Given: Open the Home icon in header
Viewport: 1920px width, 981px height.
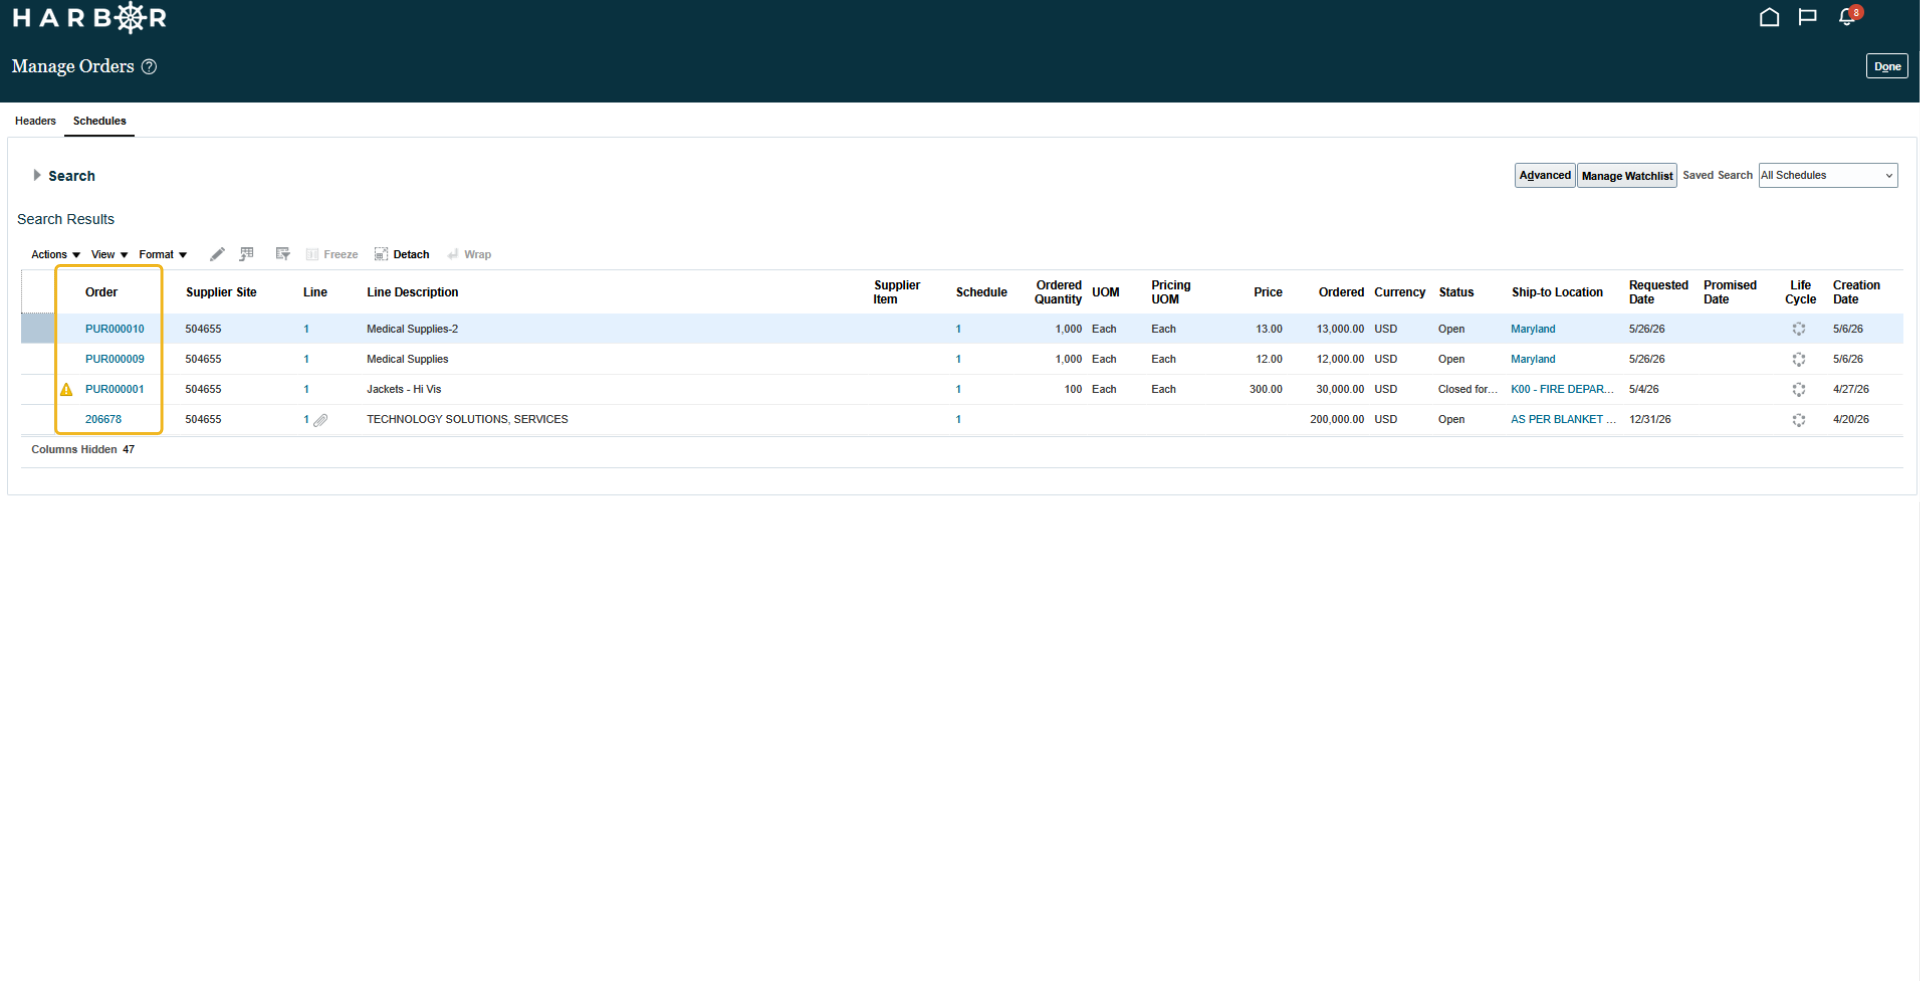Looking at the screenshot, I should (x=1769, y=17).
